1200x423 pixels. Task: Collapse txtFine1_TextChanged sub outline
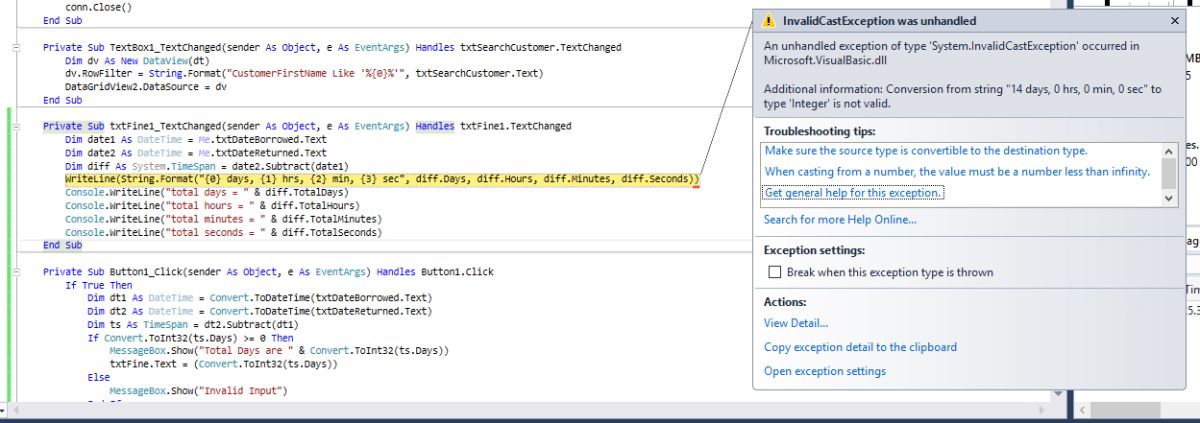(14, 127)
